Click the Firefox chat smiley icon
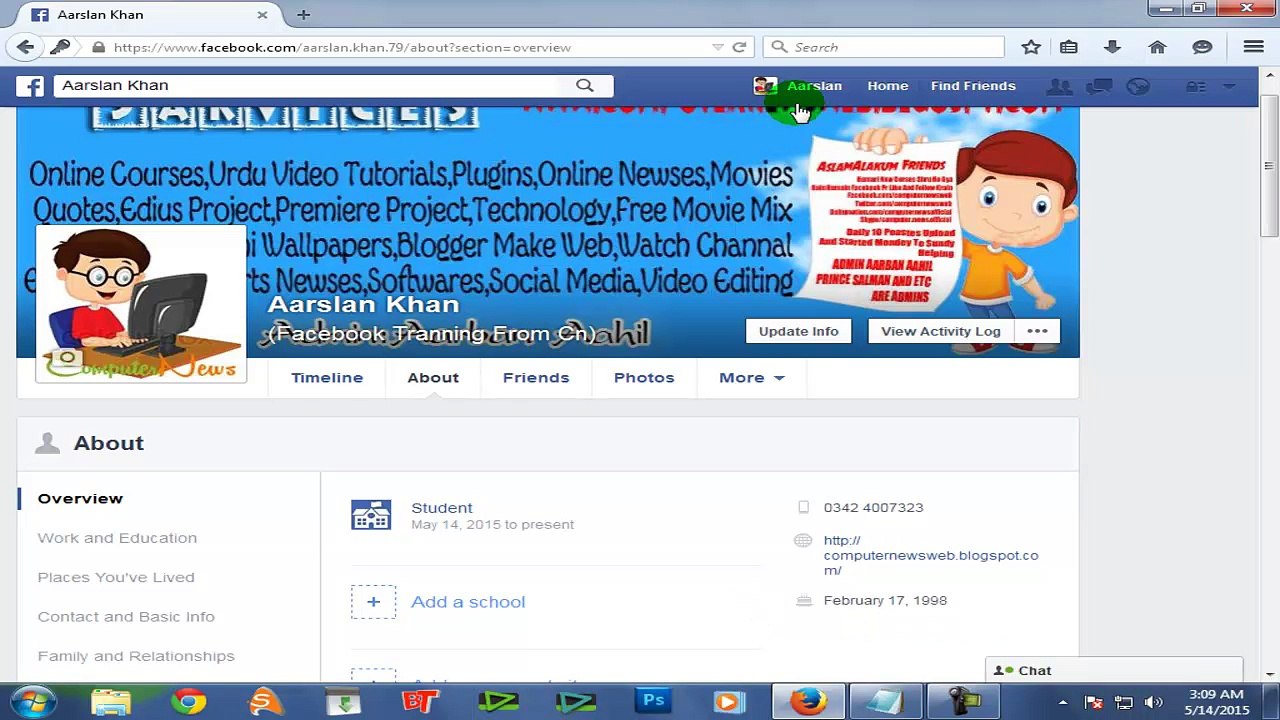1280x720 pixels. (1202, 47)
